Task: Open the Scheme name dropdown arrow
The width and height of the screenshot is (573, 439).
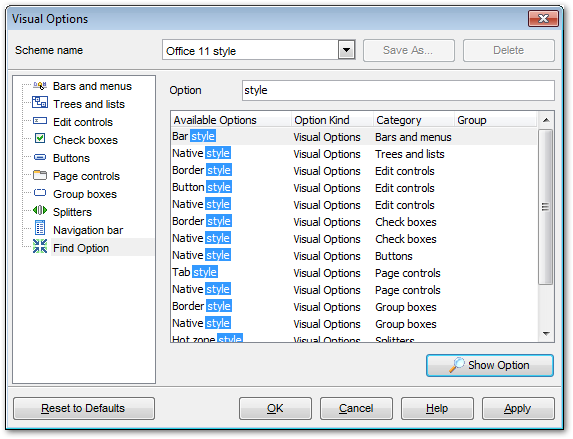Action: [x=346, y=50]
